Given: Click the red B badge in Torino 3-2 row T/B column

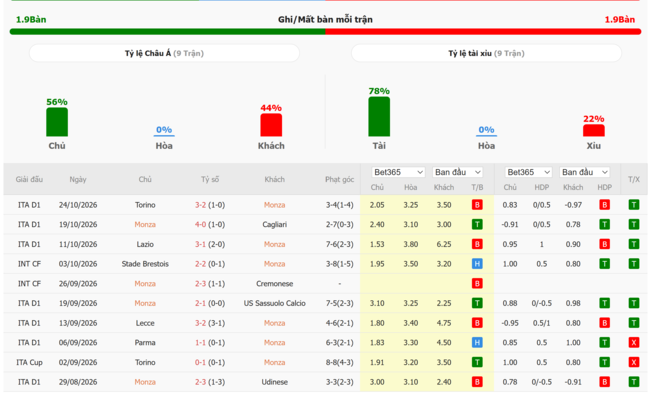Looking at the screenshot, I should point(477,205).
